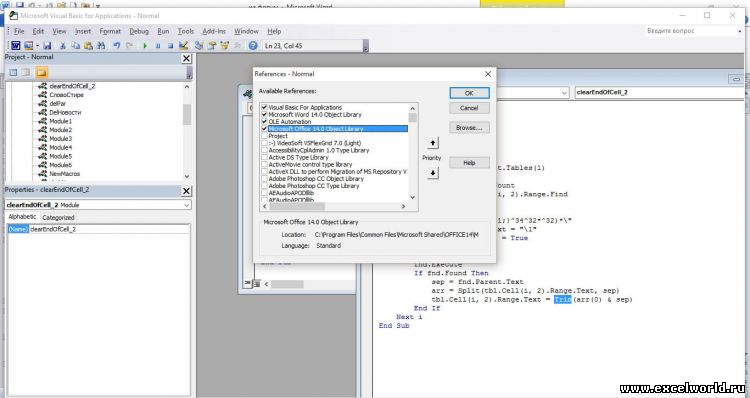
Task: Open Project Explorer from toolbar icon
Action: point(199,46)
